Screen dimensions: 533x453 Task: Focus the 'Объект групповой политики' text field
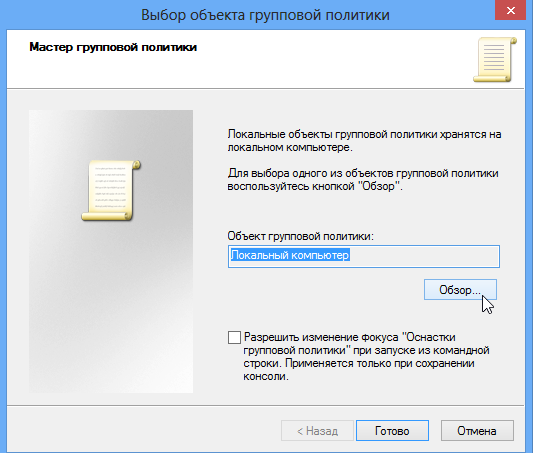(x=364, y=256)
